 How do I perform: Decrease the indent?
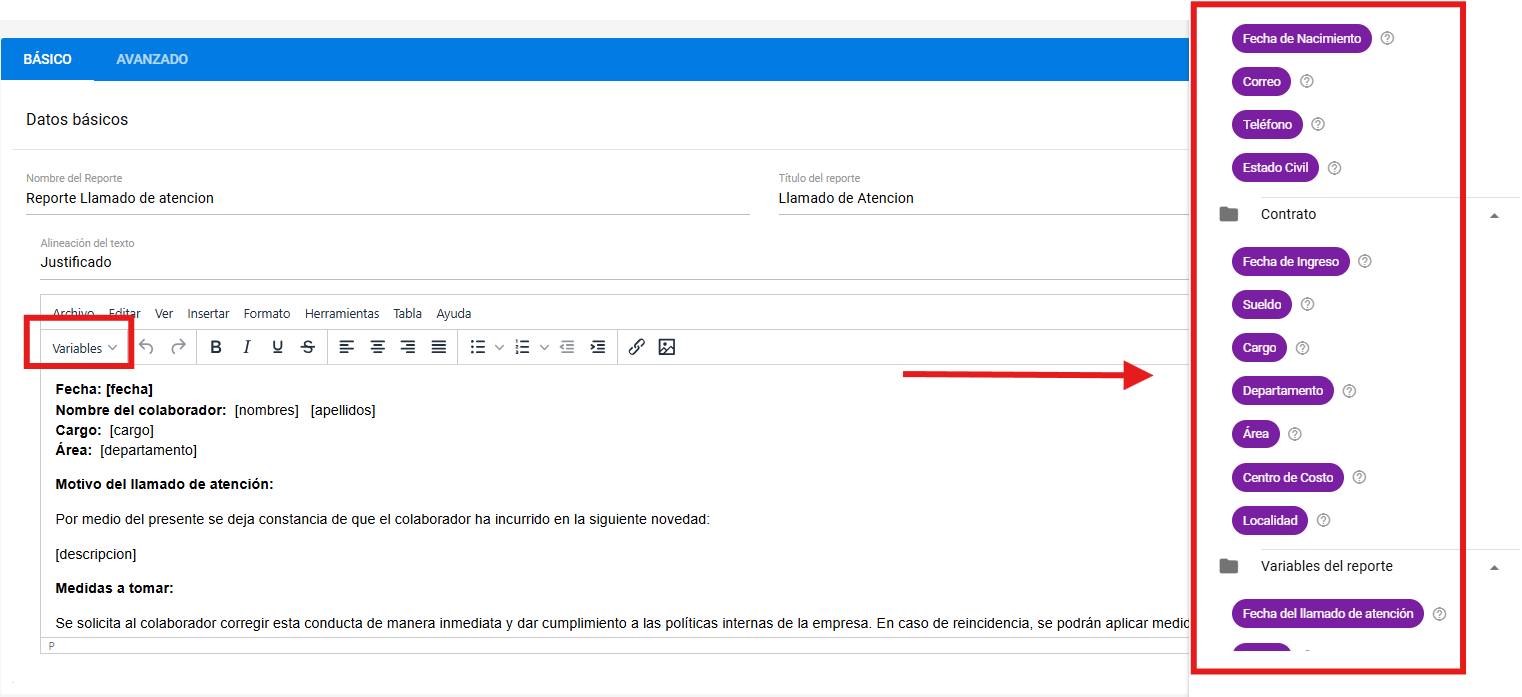567,347
